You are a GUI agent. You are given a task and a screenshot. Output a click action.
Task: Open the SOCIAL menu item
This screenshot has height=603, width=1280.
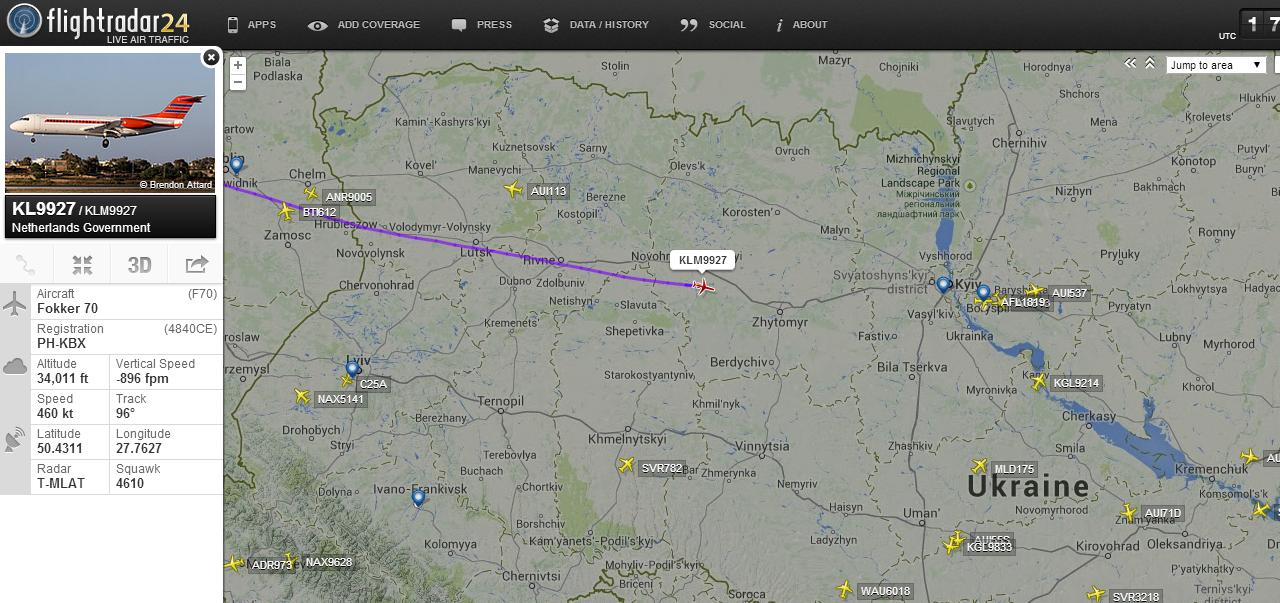[x=713, y=25]
